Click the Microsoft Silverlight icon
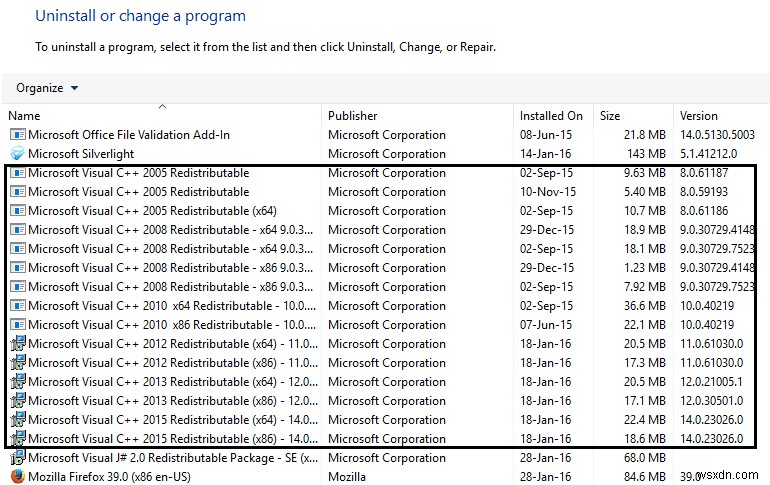The height and width of the screenshot is (485, 770). 18,154
